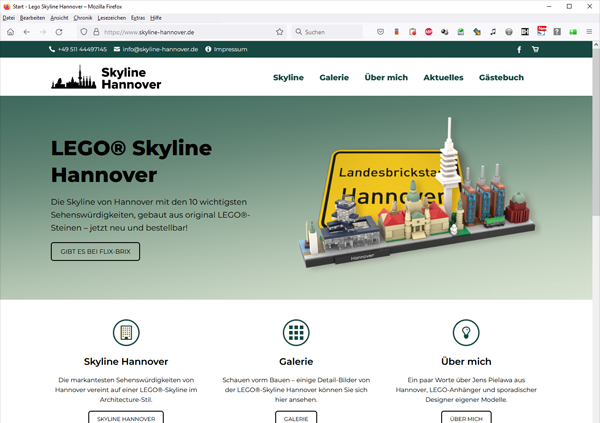The image size is (600, 423).
Task: Open the black BH extension icon
Action: click(x=525, y=32)
